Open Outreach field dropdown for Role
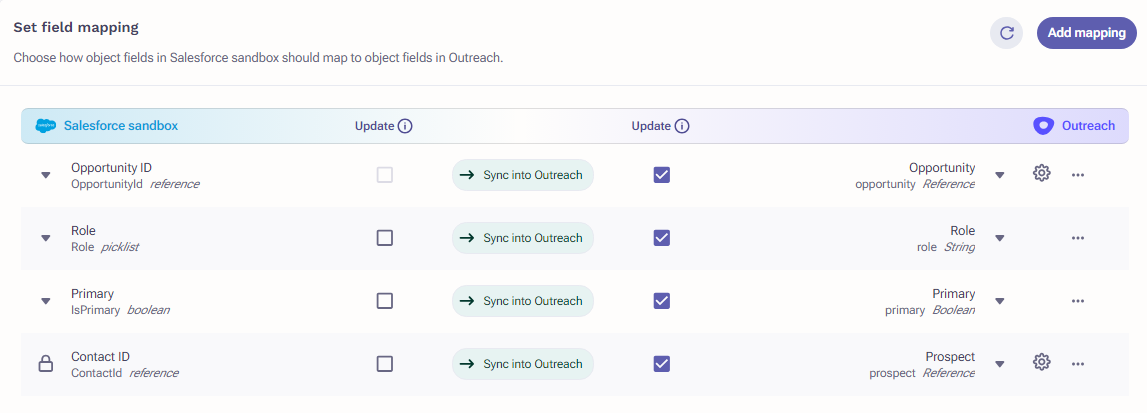 pyautogui.click(x=1000, y=238)
